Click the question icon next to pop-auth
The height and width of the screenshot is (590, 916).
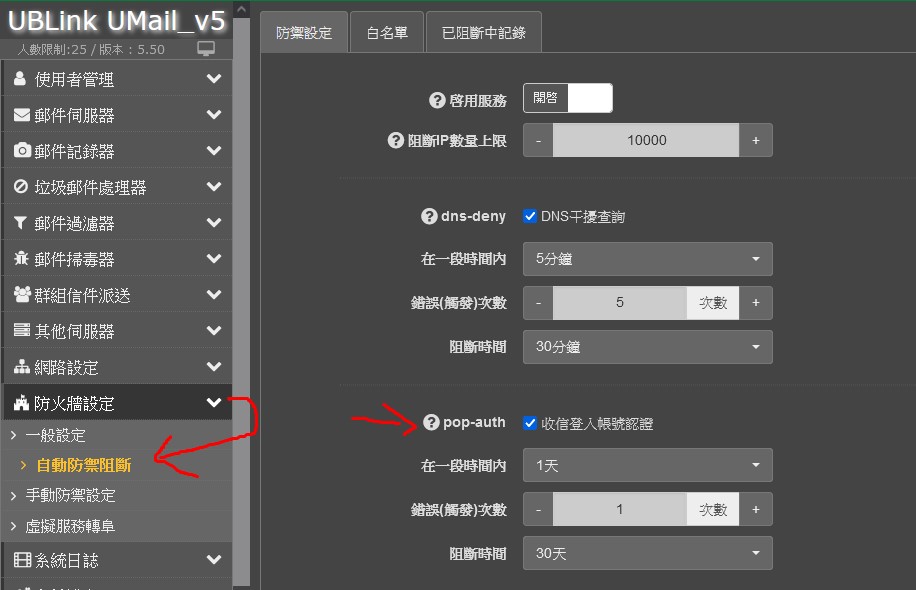[x=432, y=423]
